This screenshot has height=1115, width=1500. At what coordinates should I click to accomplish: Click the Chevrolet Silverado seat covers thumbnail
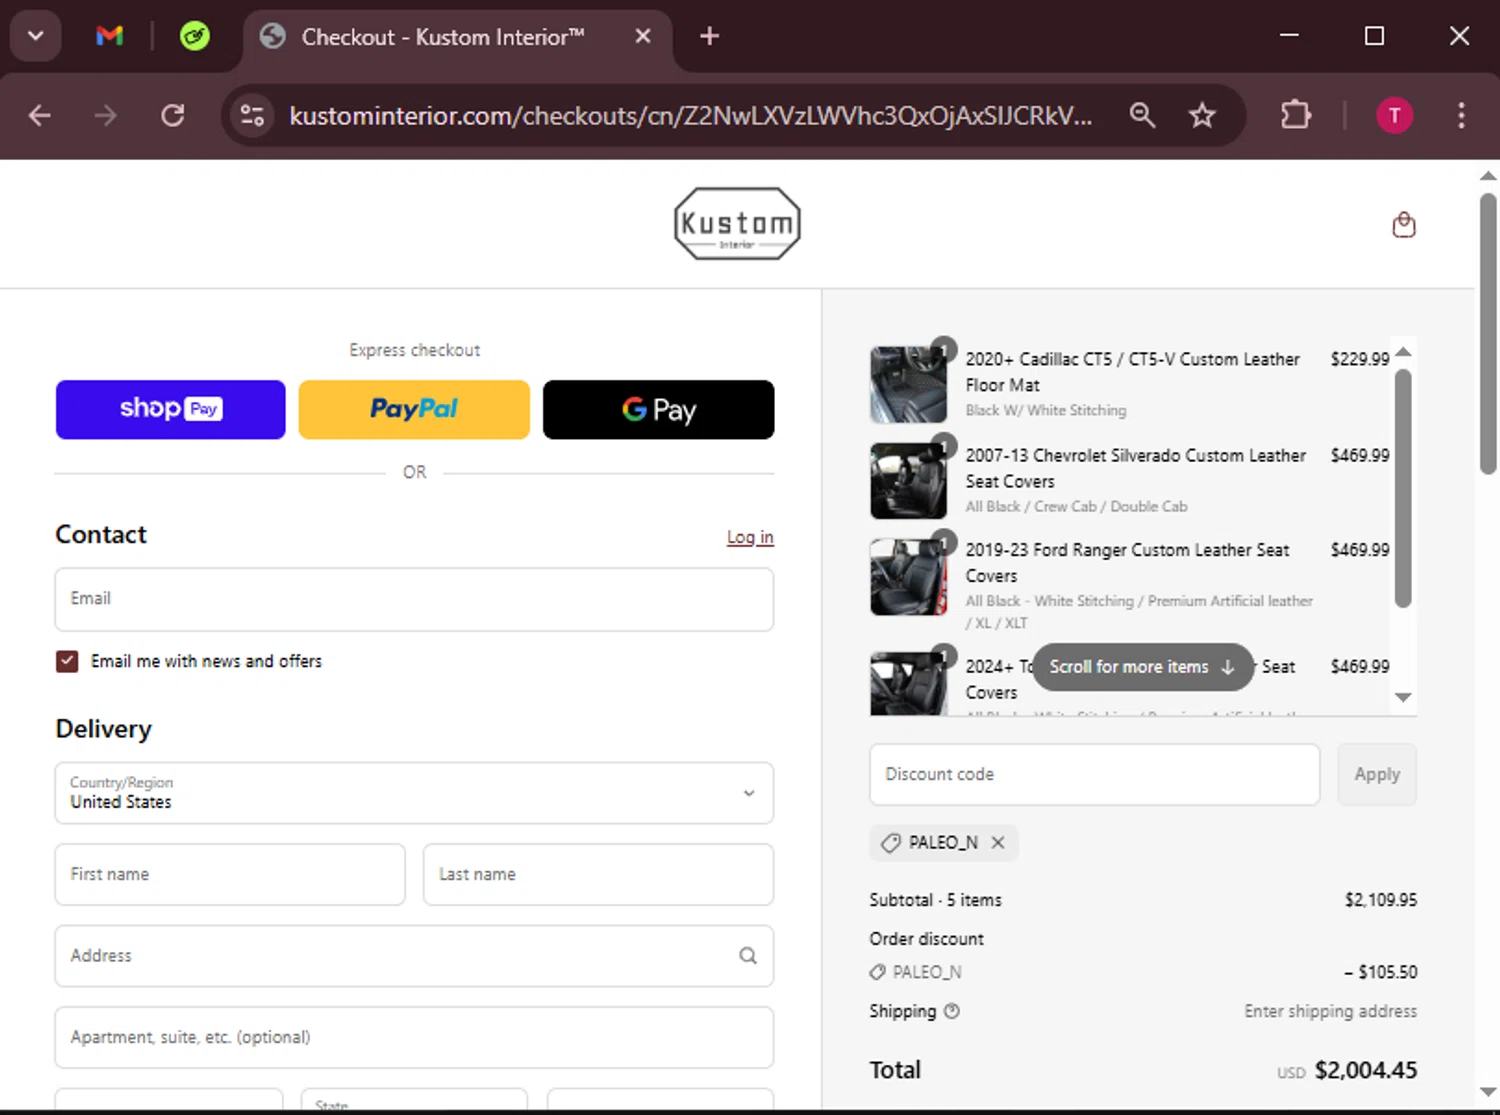(x=908, y=481)
